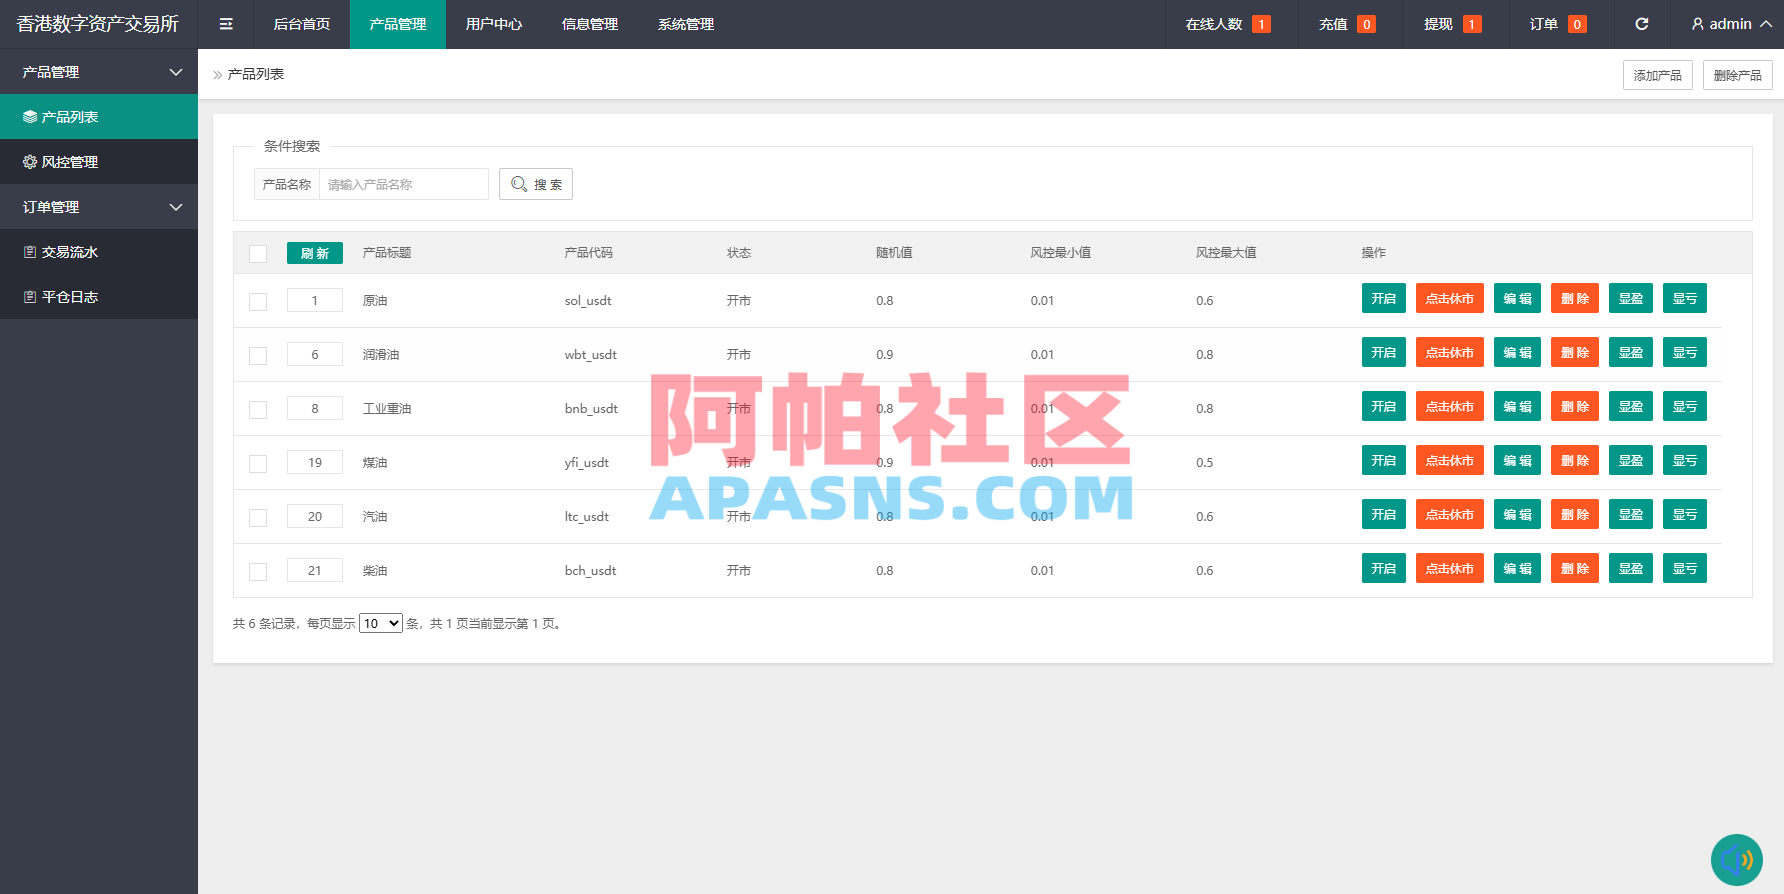
Task: Click the magnifier search button
Action: pyautogui.click(x=536, y=184)
